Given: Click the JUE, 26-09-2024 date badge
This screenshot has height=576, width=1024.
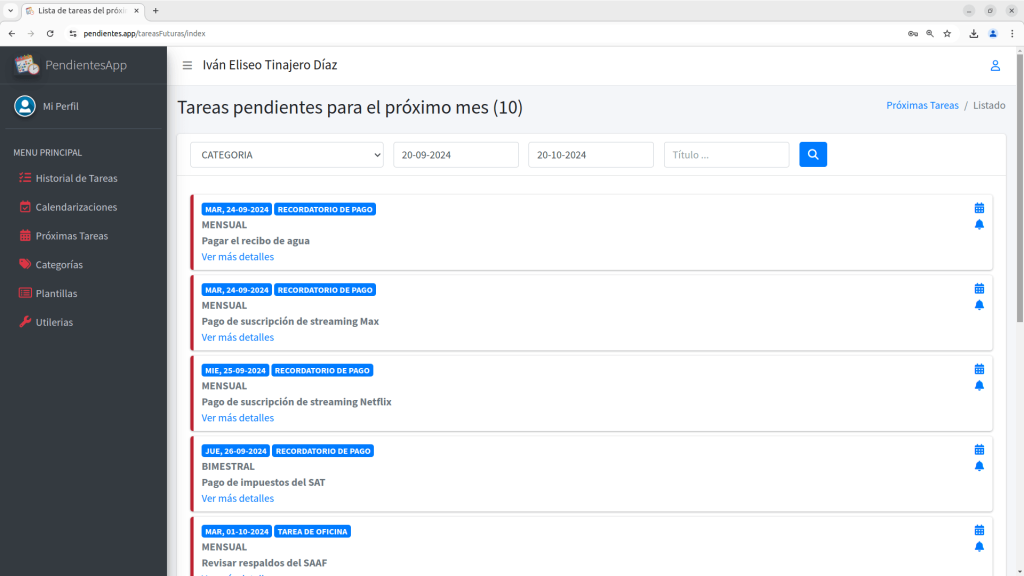Looking at the screenshot, I should (236, 451).
